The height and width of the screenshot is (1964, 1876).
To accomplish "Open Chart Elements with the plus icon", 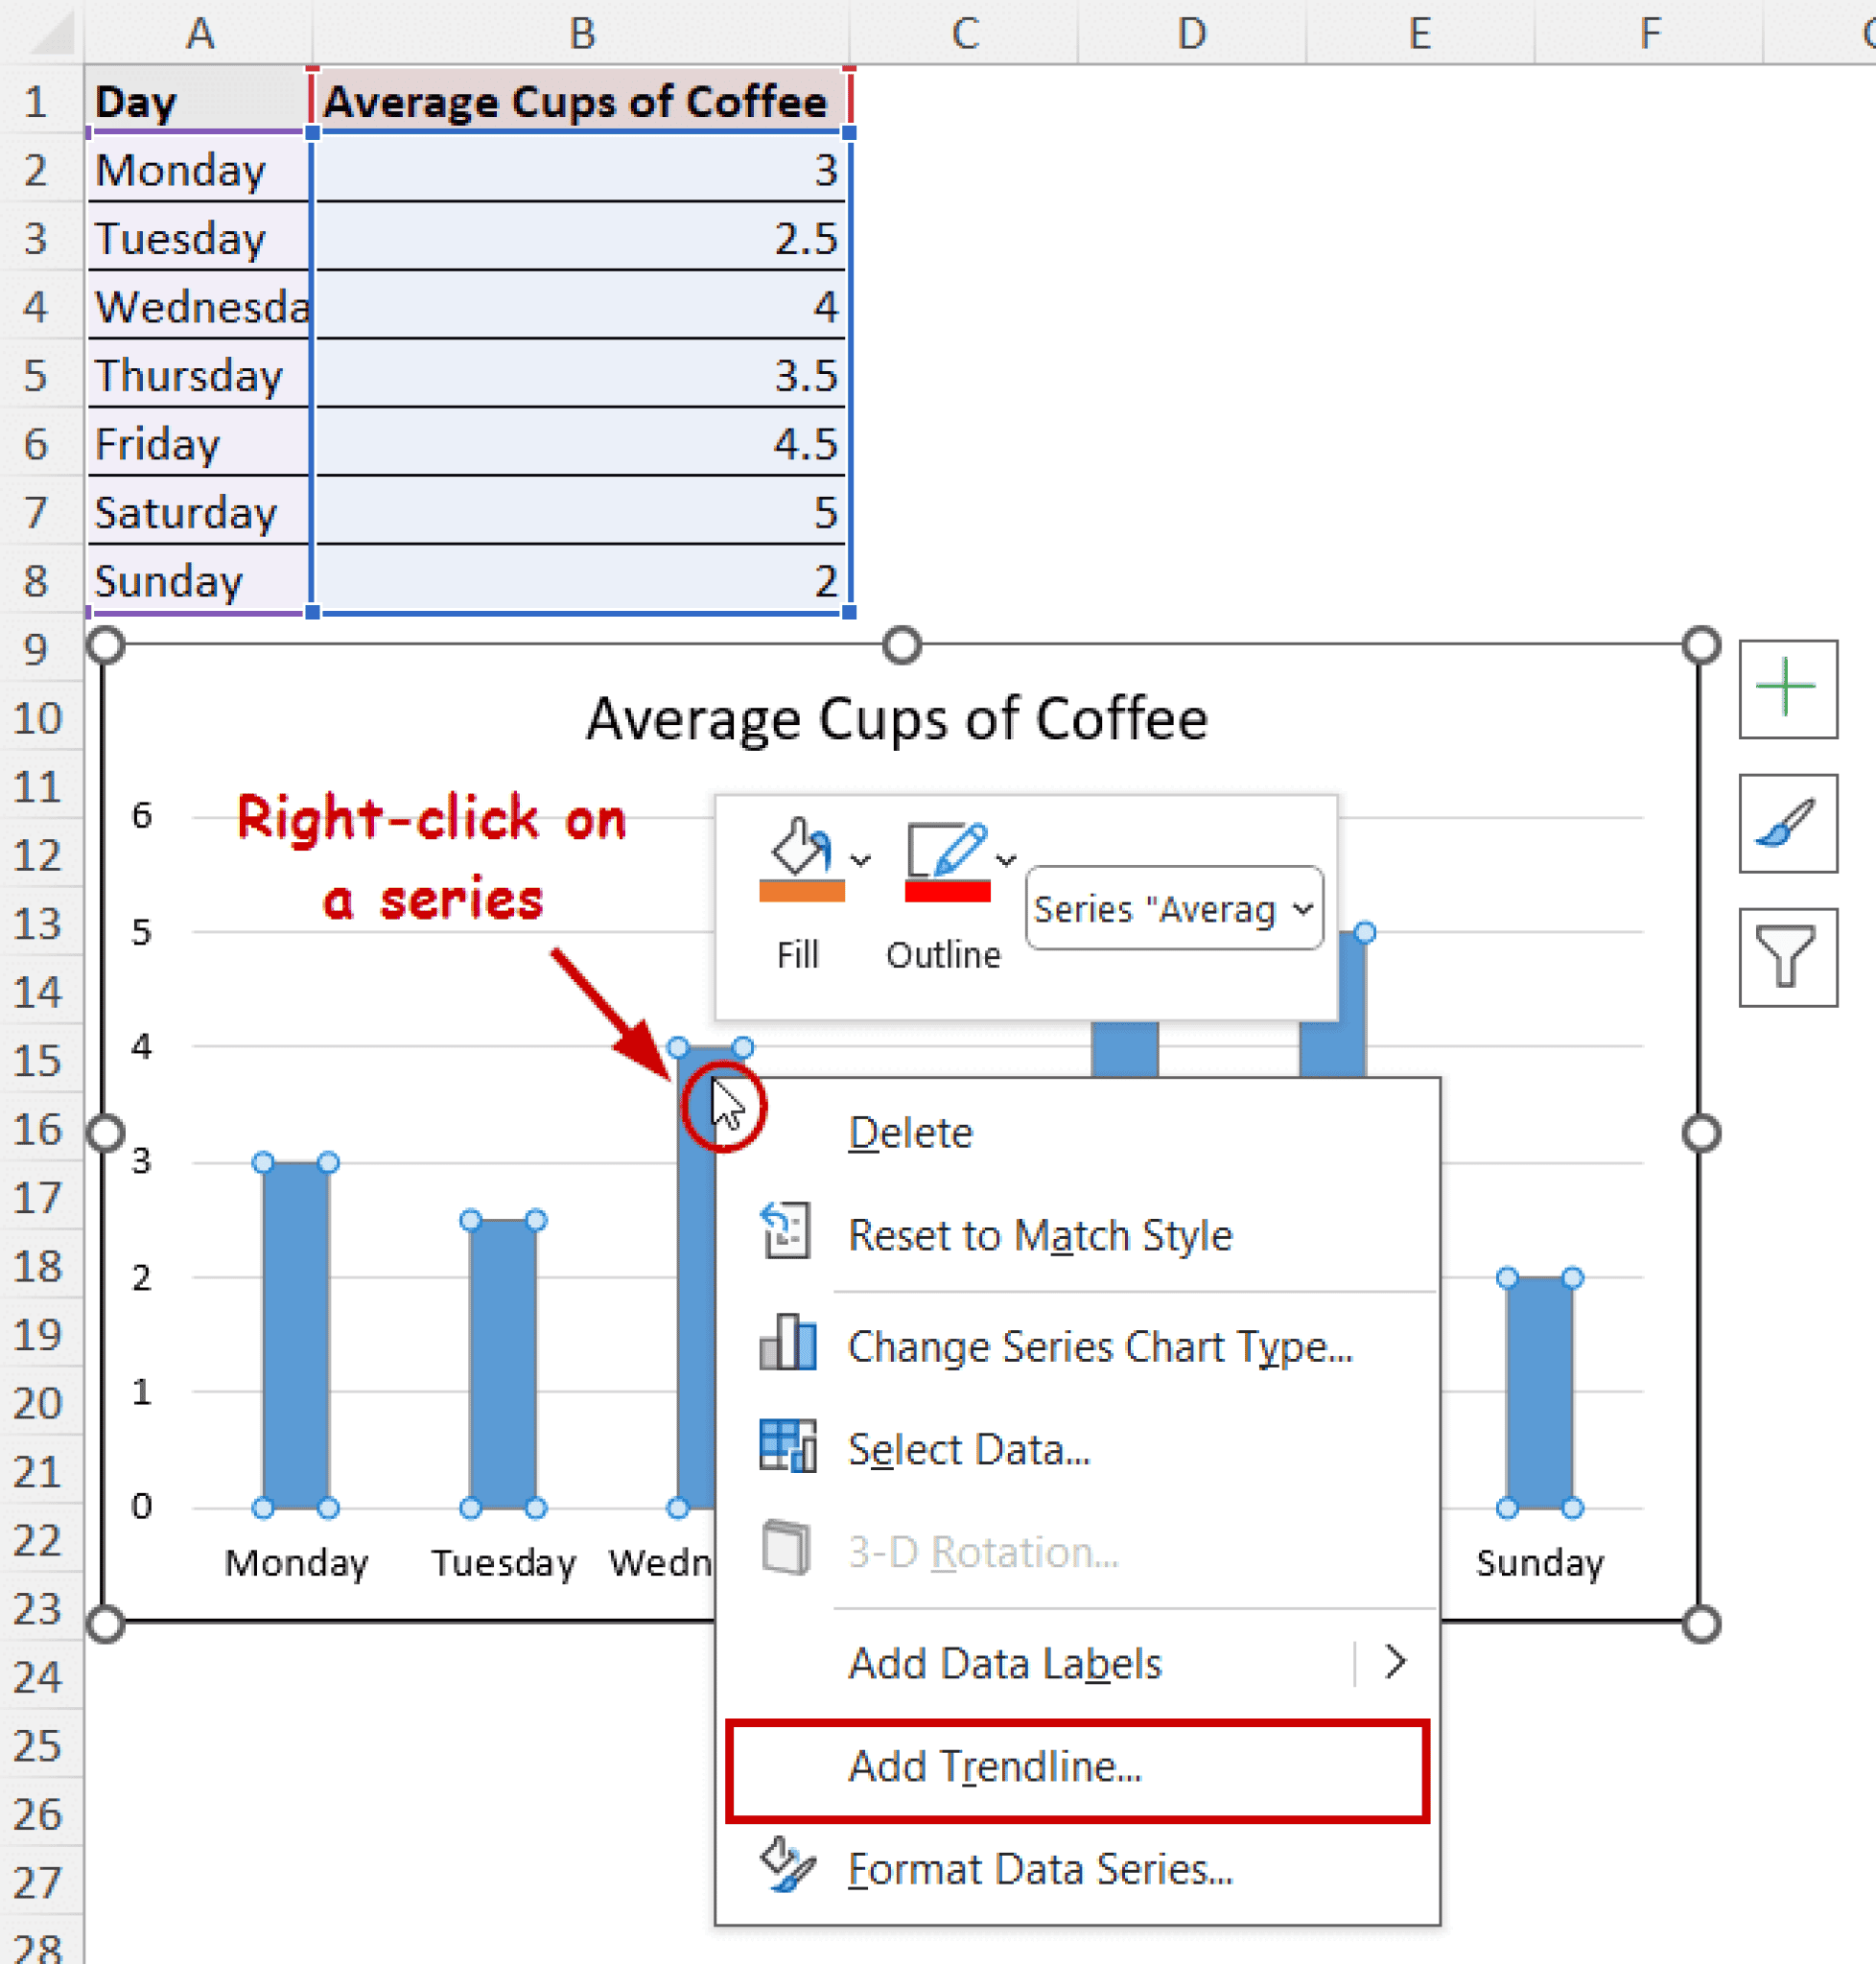I will point(1789,687).
